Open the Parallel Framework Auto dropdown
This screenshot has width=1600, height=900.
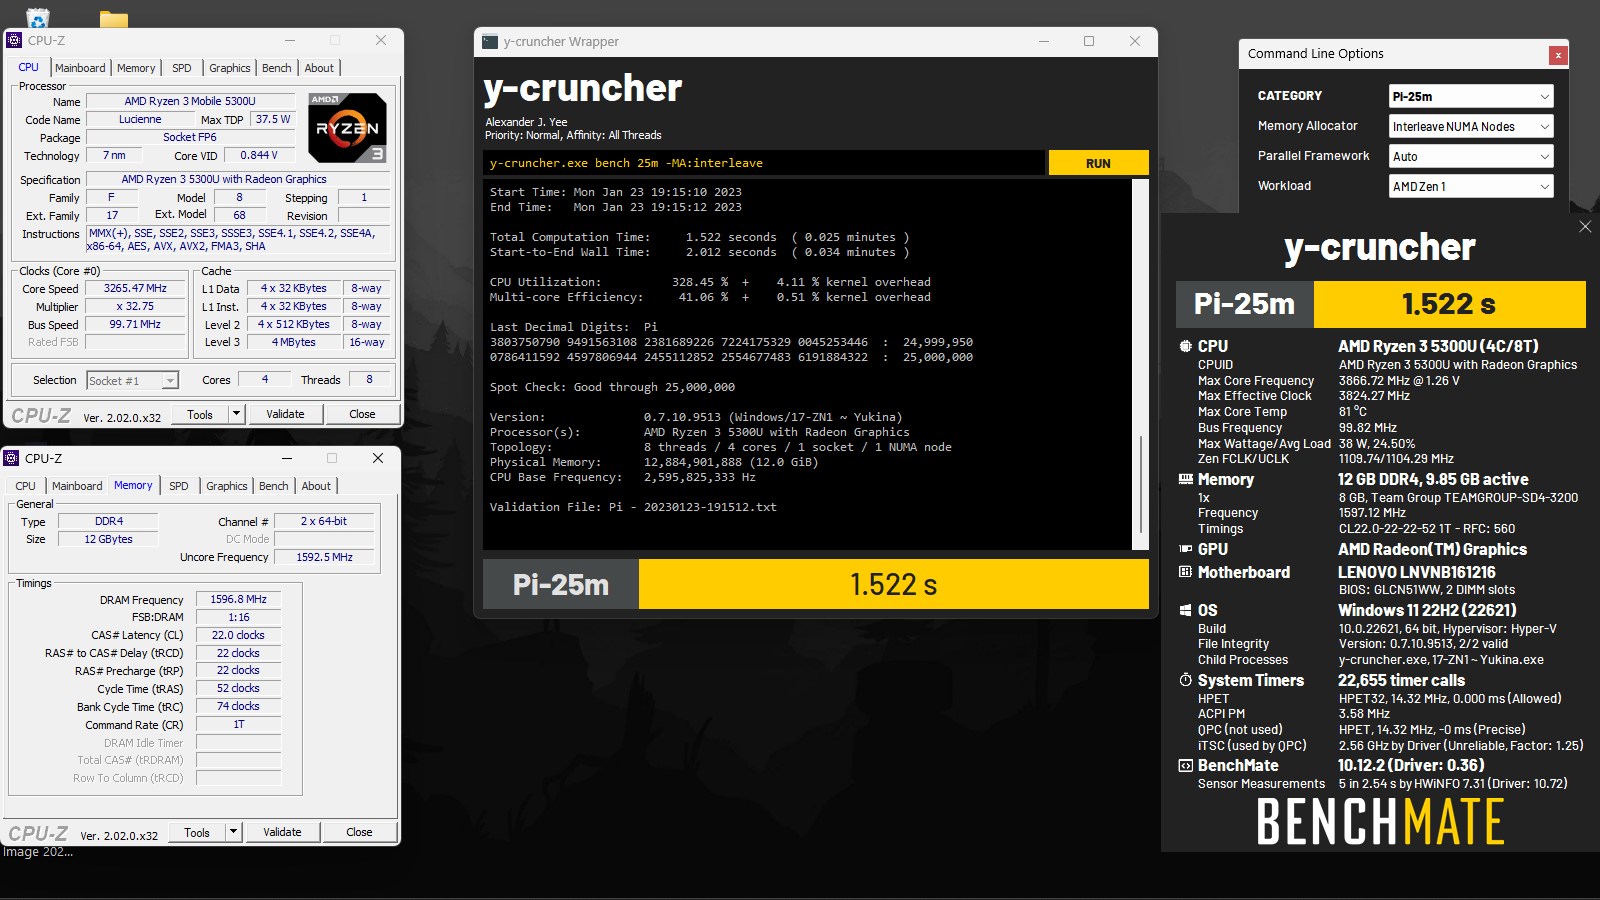(x=1471, y=156)
